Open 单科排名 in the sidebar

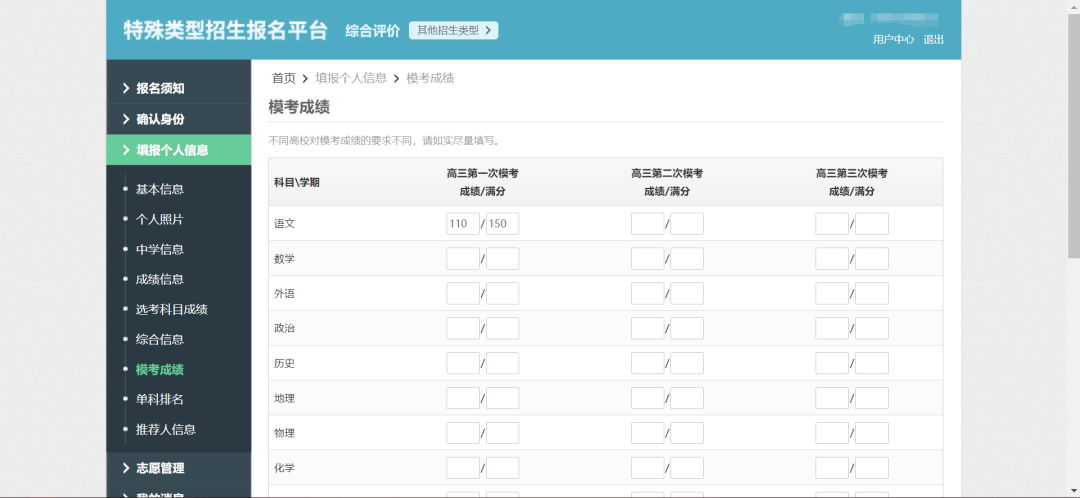159,399
